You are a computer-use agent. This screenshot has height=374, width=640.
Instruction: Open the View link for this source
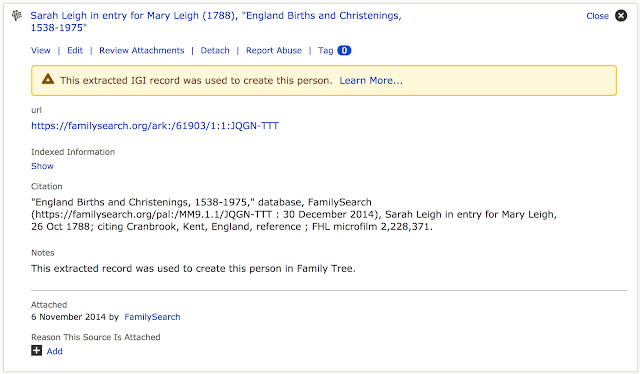point(41,50)
